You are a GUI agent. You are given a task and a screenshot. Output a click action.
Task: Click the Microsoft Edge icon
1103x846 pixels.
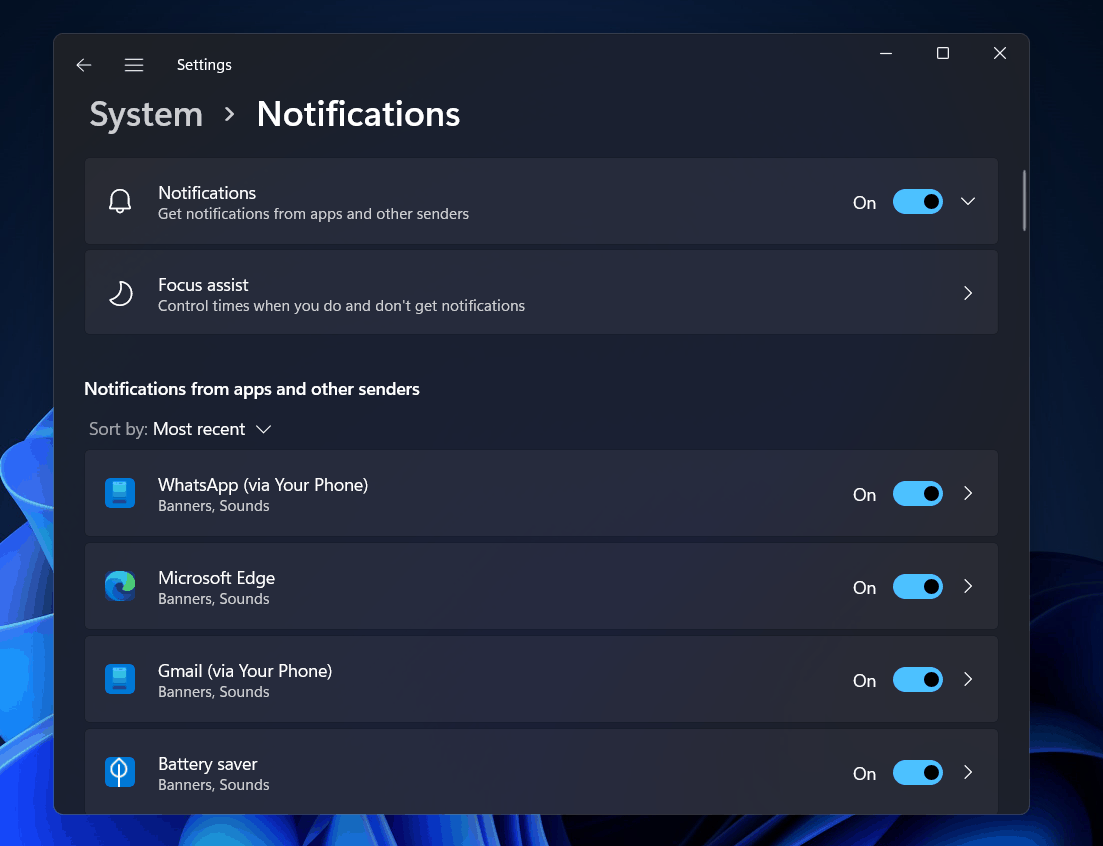pyautogui.click(x=120, y=586)
